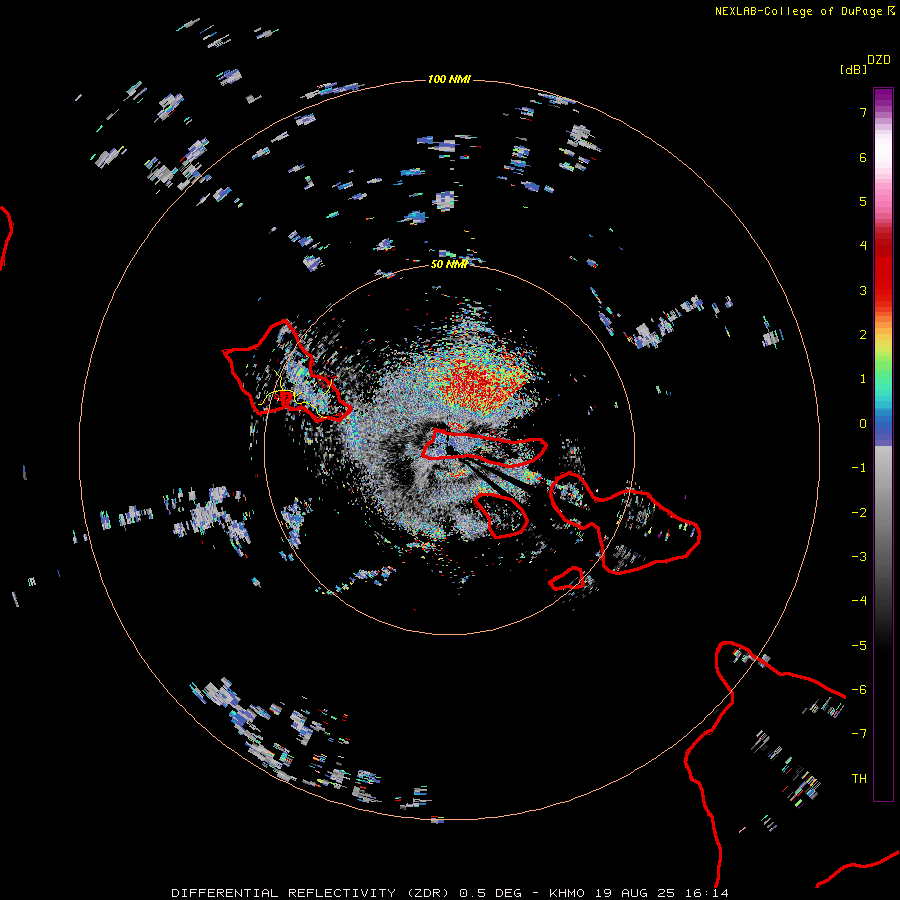The width and height of the screenshot is (900, 900).
Task: Click the 4 dB scale value
Action: pyautogui.click(x=863, y=246)
